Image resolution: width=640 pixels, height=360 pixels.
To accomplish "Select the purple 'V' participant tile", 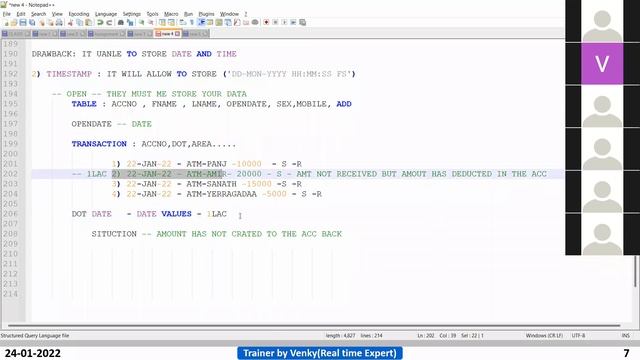I will [602, 64].
